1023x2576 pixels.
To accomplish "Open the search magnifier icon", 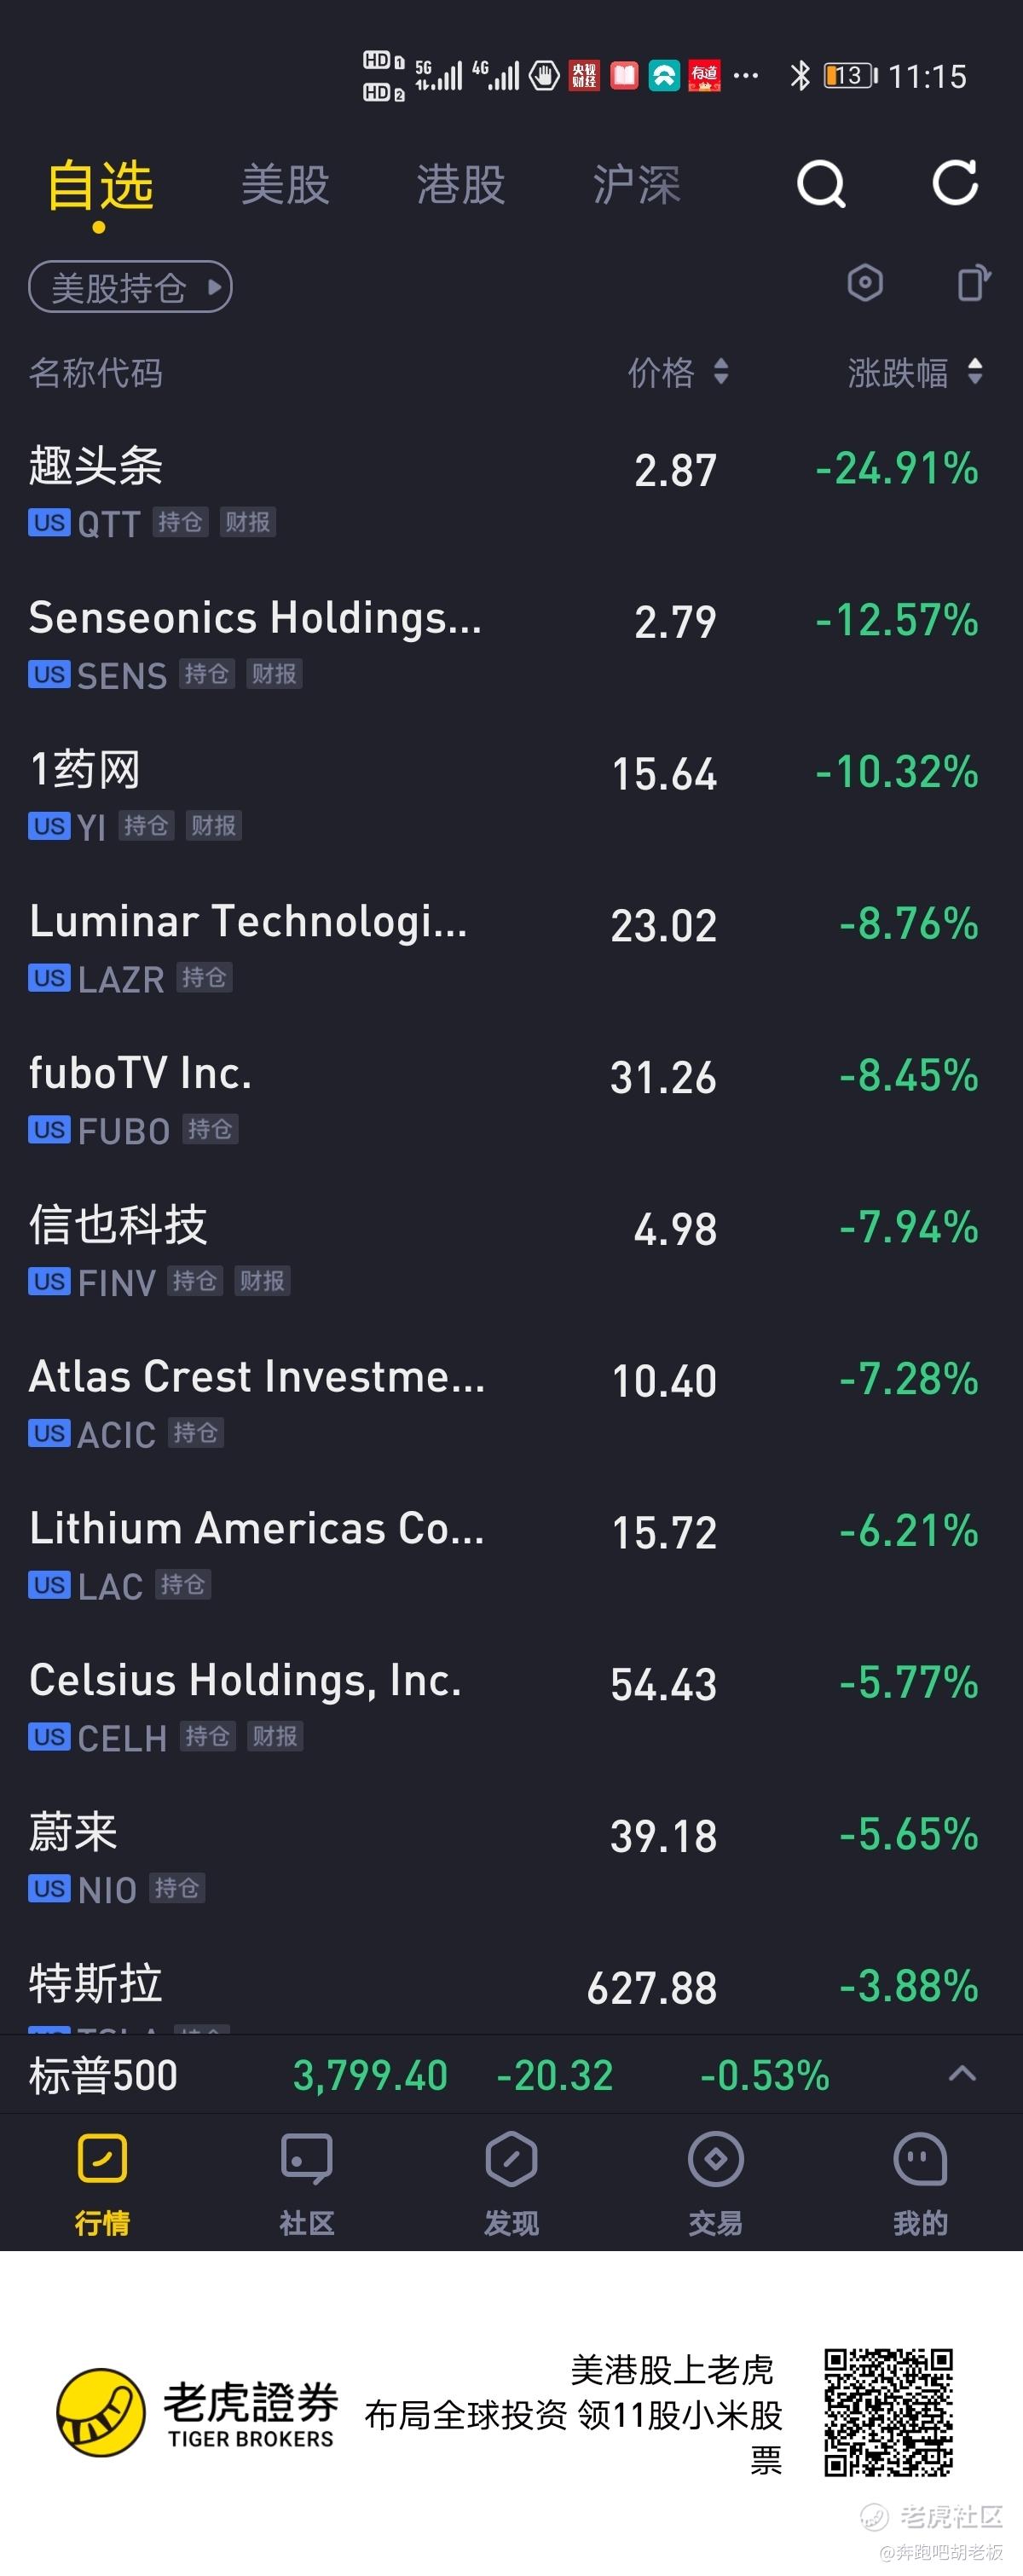I will point(821,184).
